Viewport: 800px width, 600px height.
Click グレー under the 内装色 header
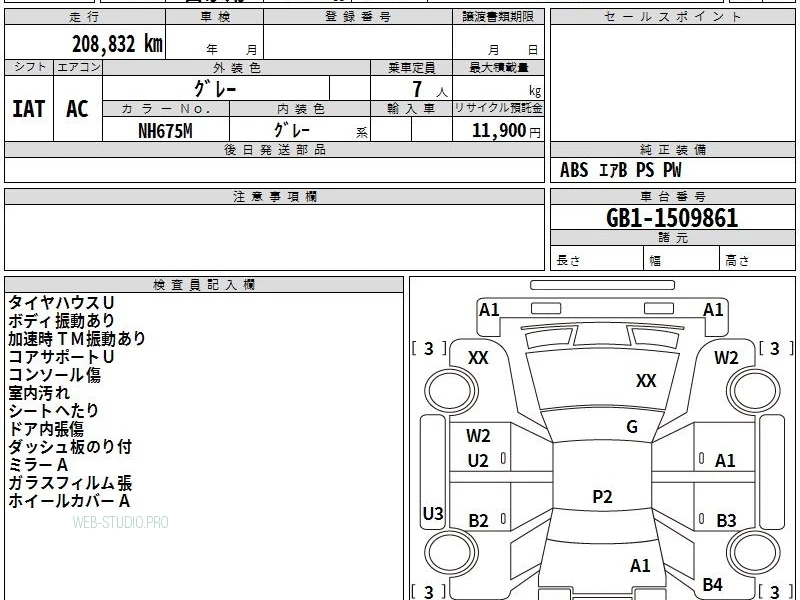(292, 130)
